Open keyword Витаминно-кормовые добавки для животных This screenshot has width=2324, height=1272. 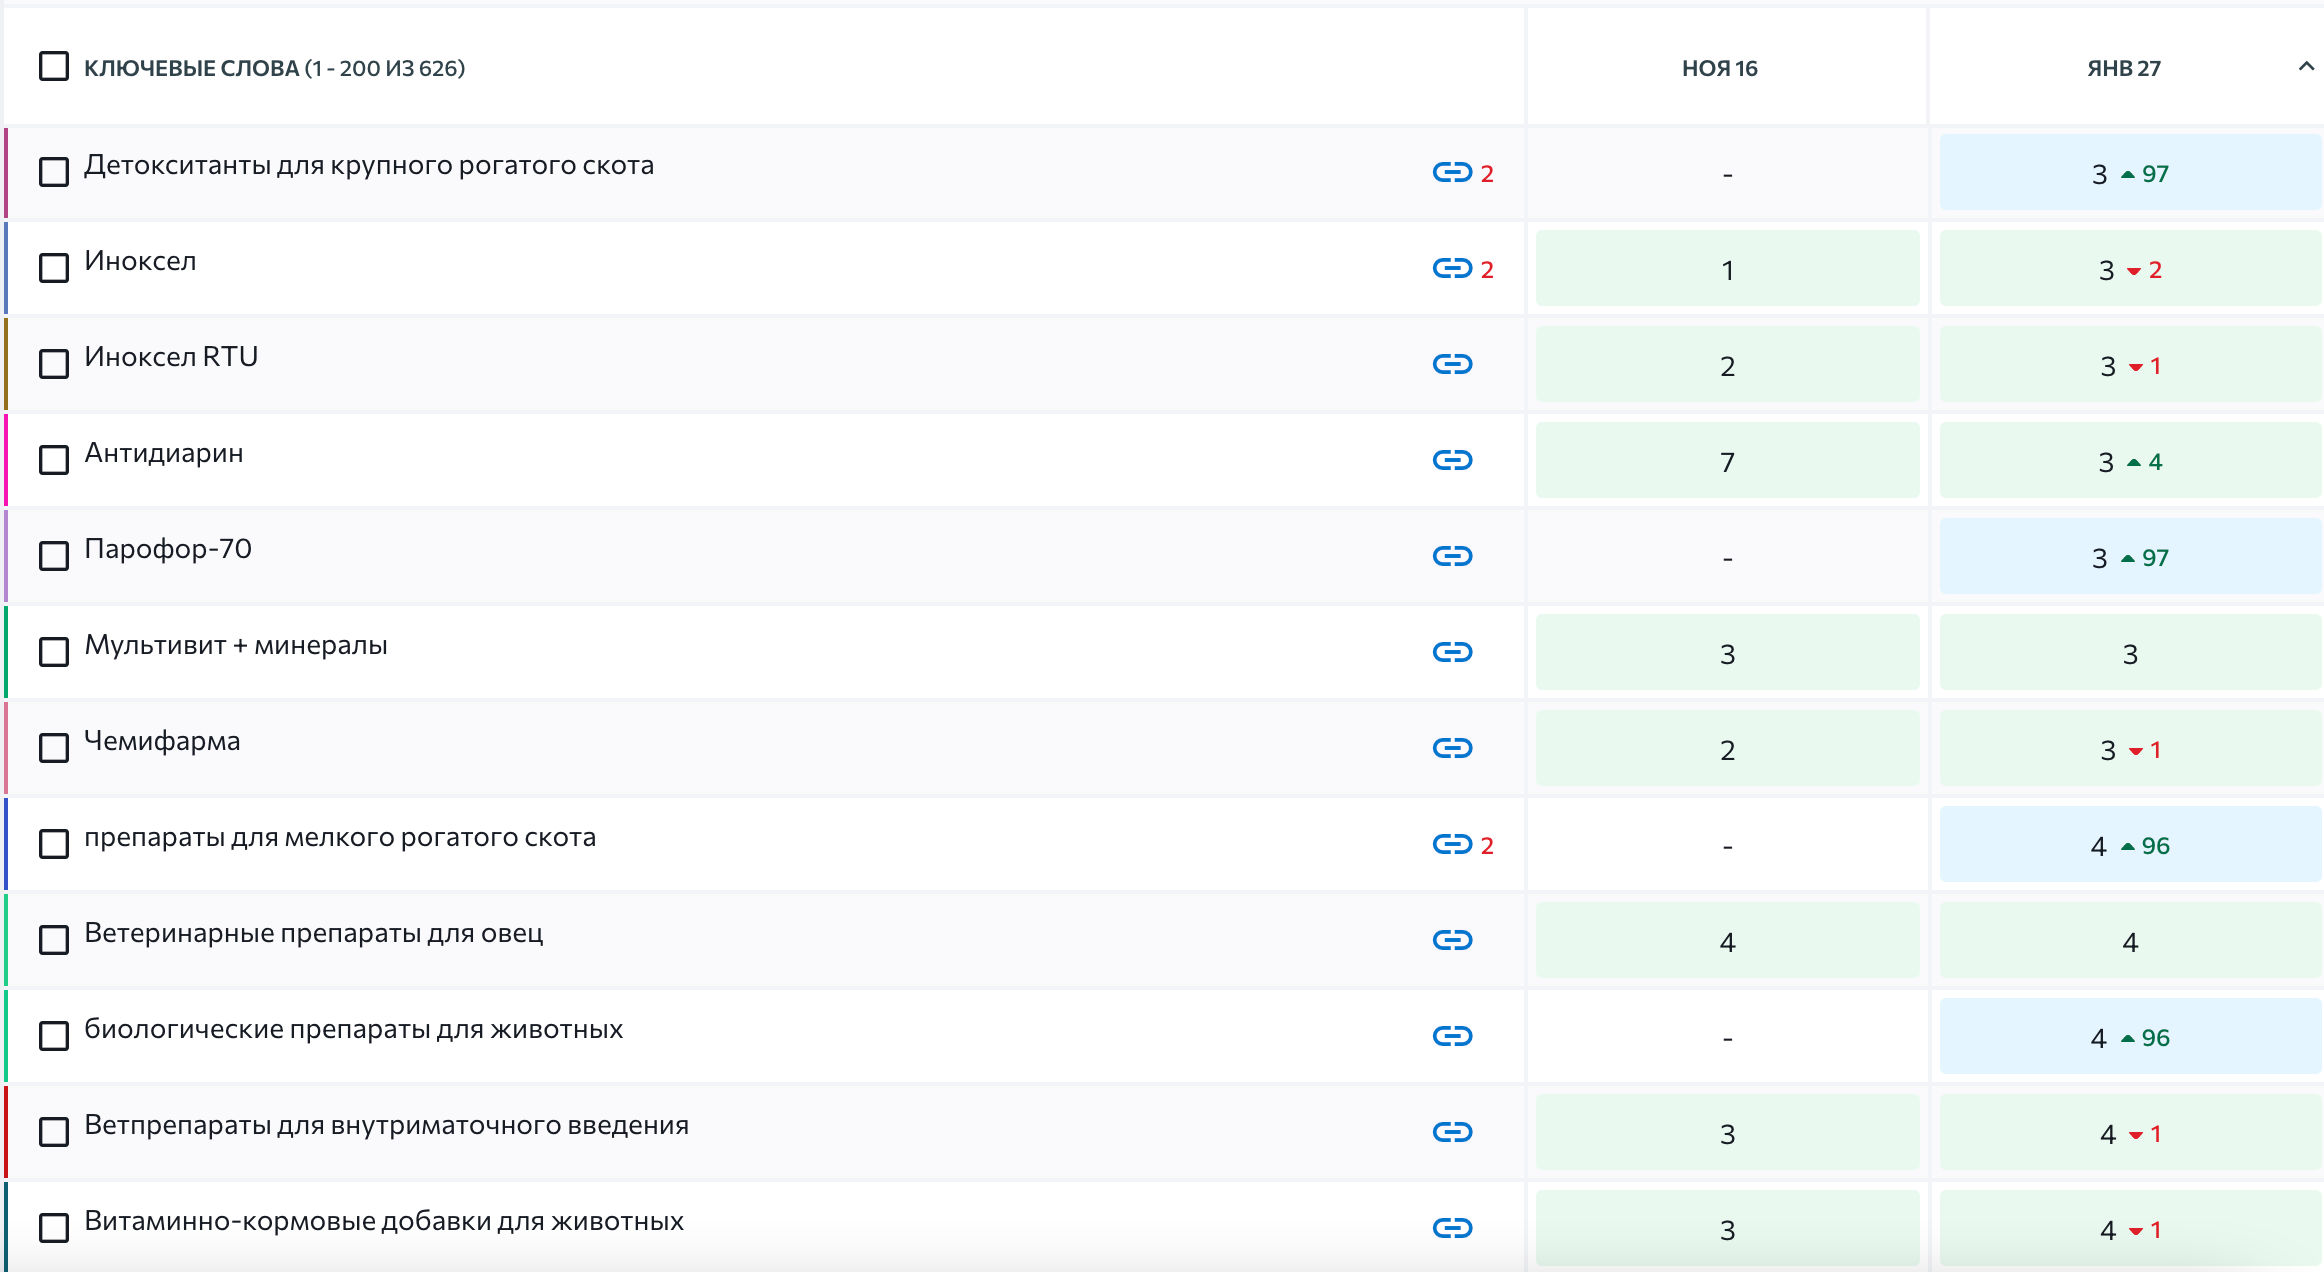click(x=384, y=1221)
